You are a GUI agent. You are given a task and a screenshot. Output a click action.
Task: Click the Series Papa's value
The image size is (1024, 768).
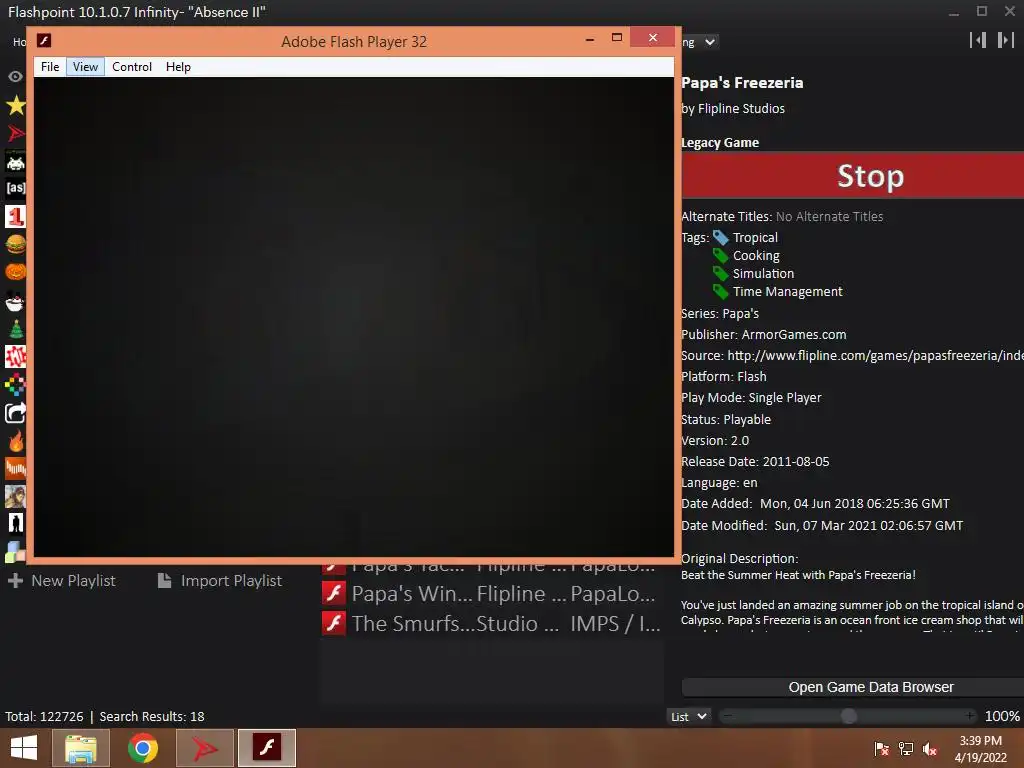(739, 313)
